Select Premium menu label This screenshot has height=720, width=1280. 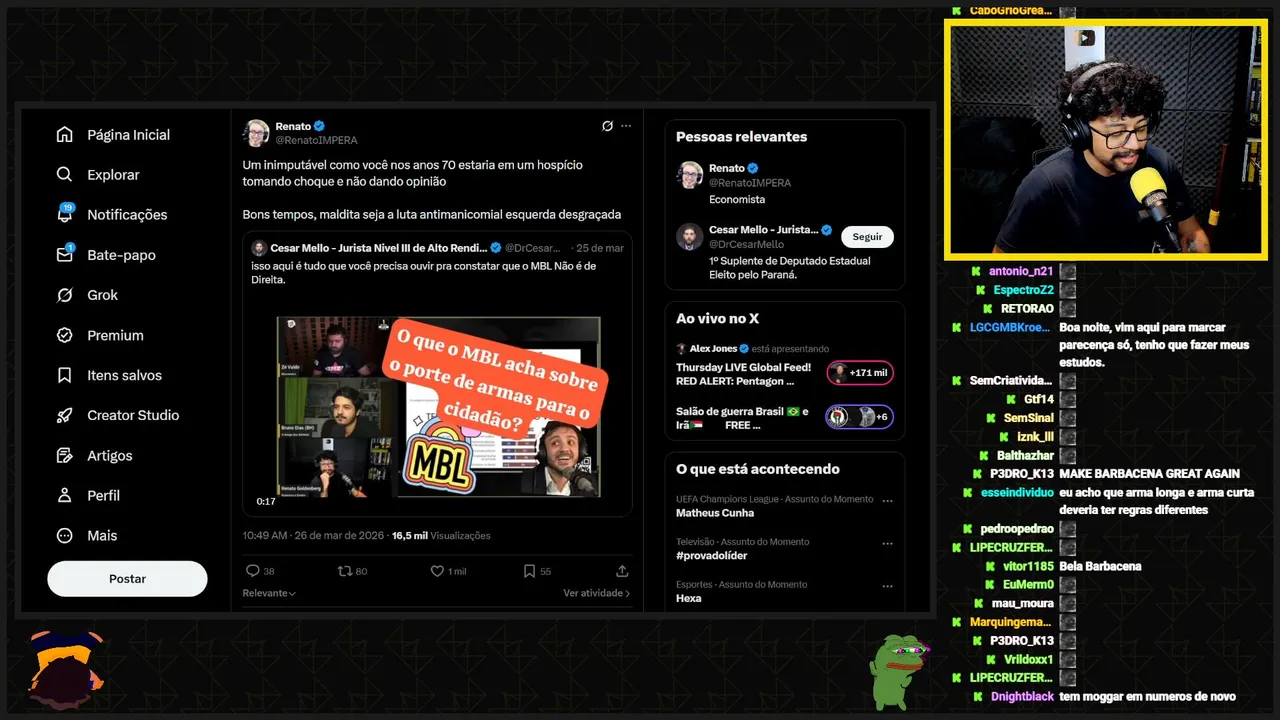[x=115, y=335]
